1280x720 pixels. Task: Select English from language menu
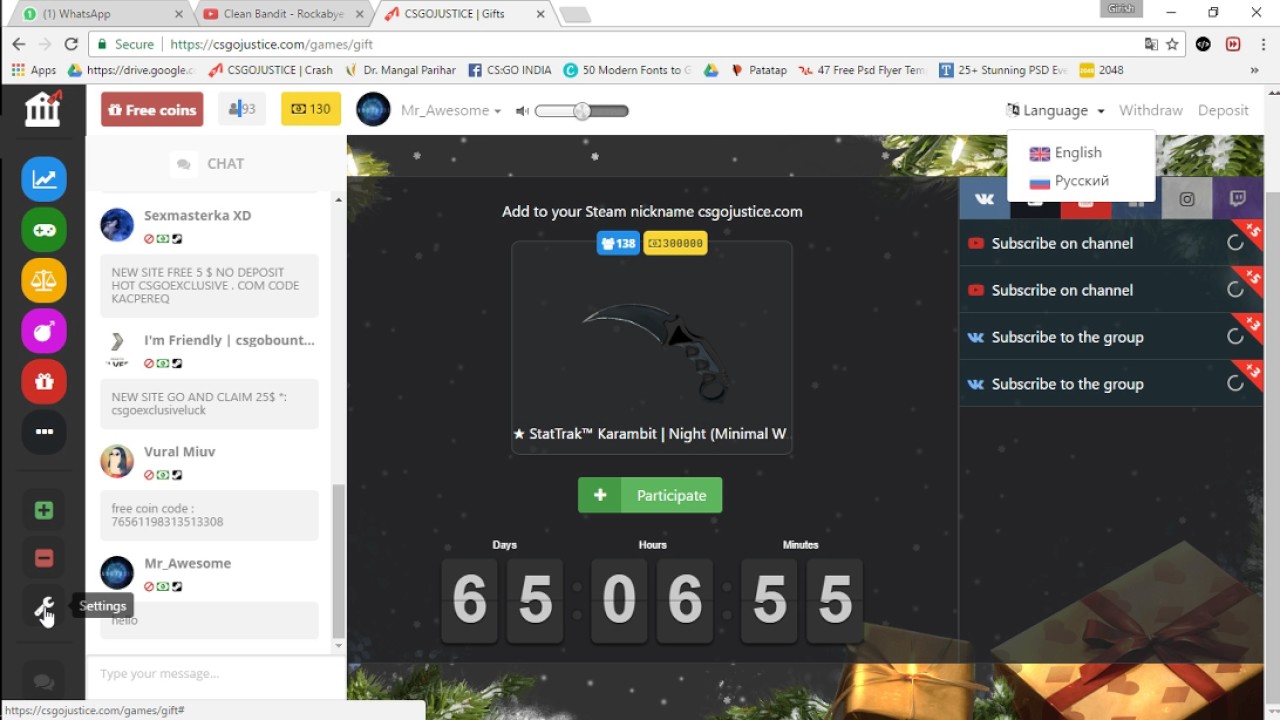[1066, 153]
